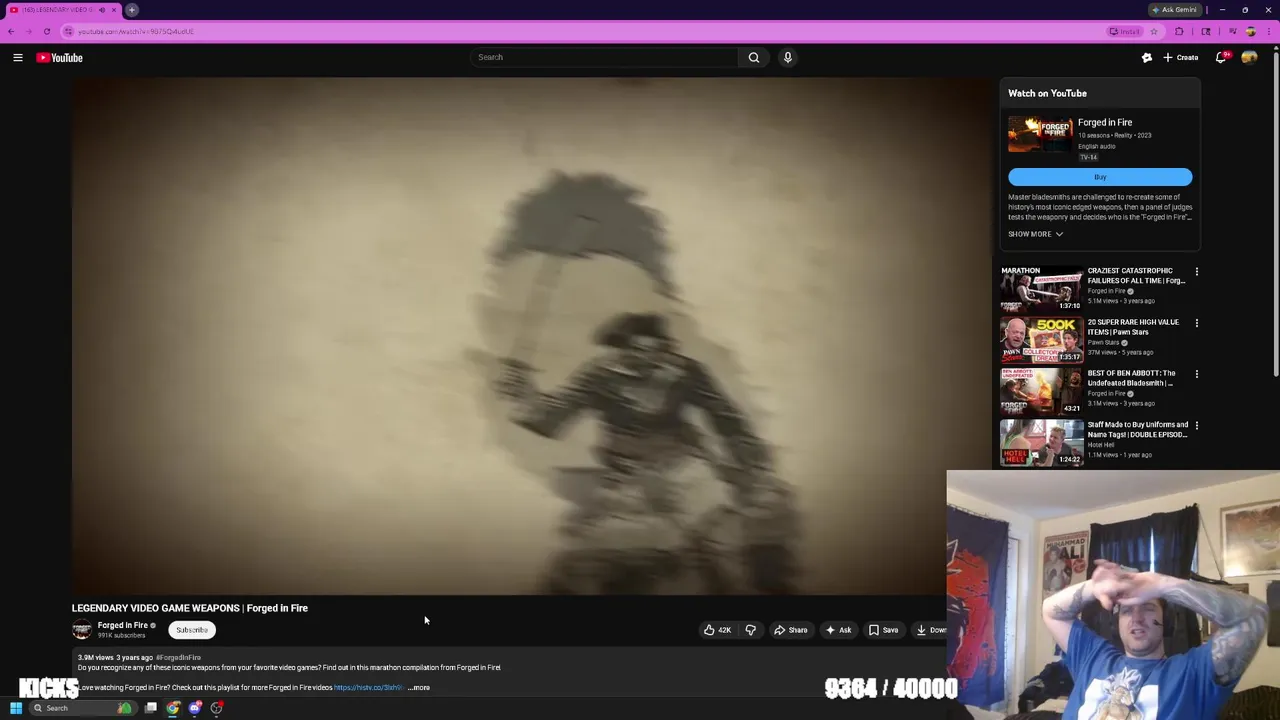1280x720 pixels.
Task: Expand the description with ...more
Action: [419, 688]
